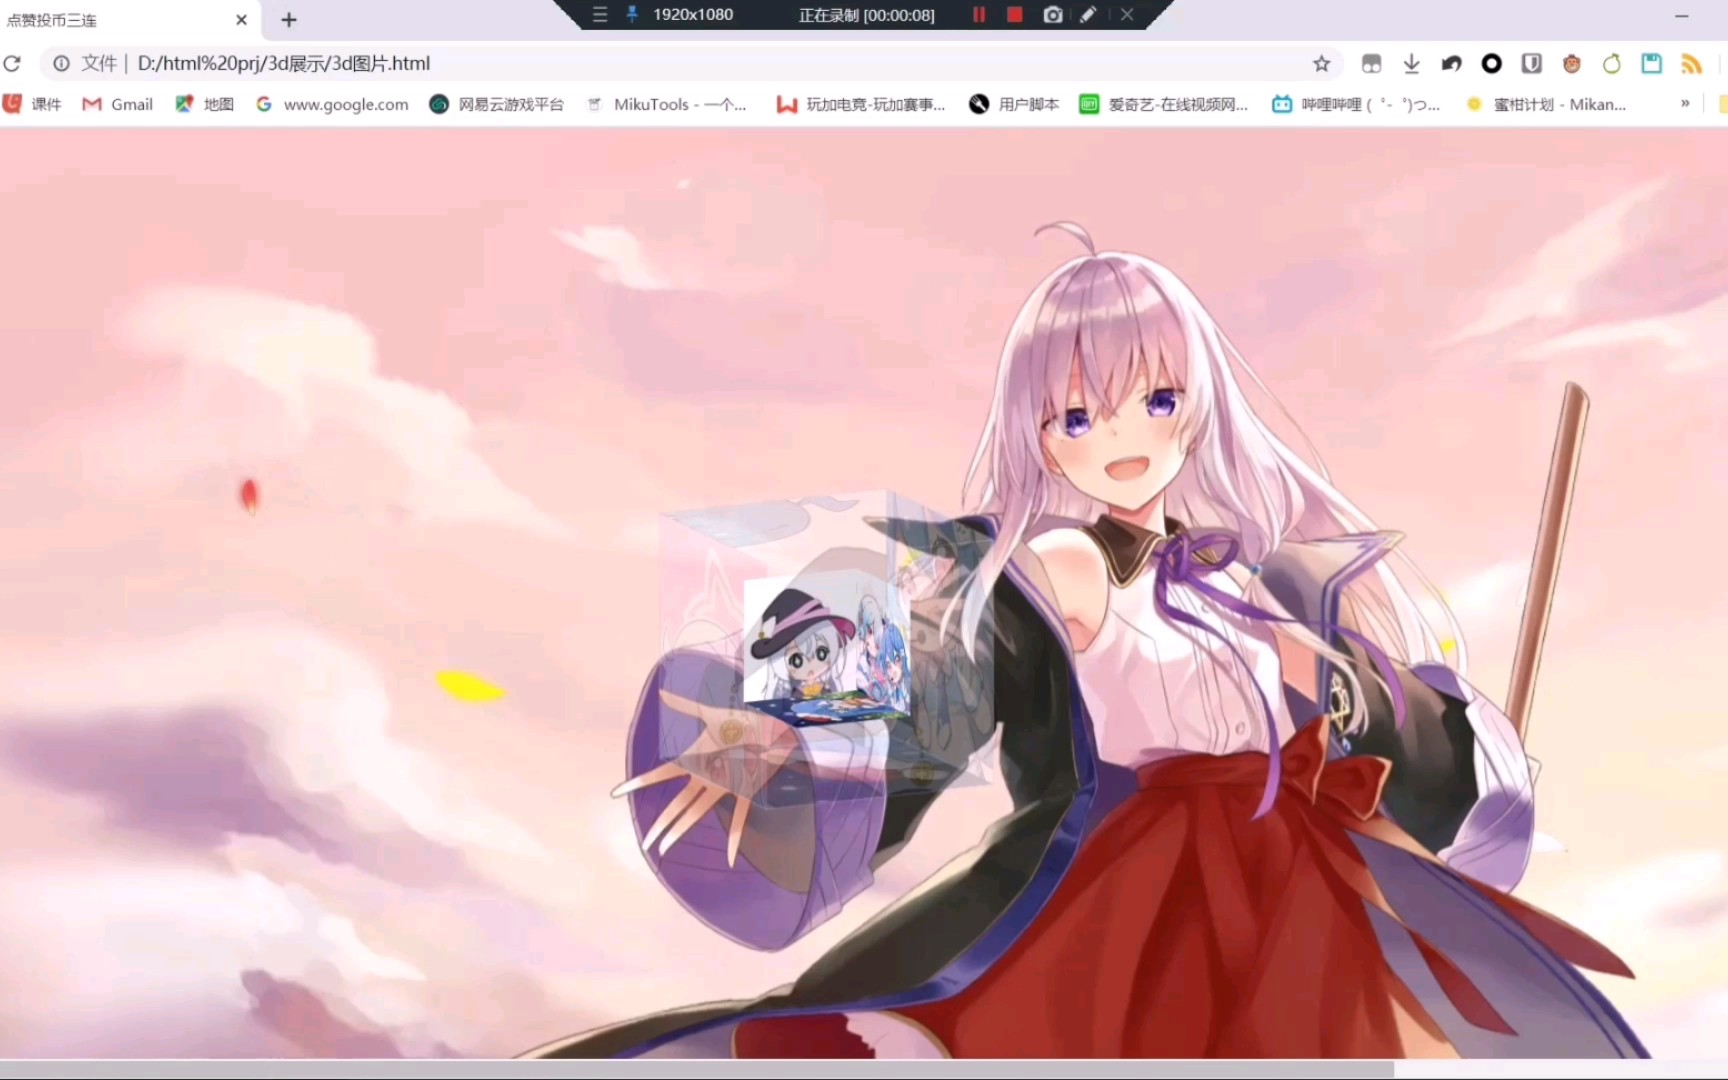This screenshot has height=1080, width=1728.
Task: Select the Tampermonkey extension icon
Action: [1571, 63]
